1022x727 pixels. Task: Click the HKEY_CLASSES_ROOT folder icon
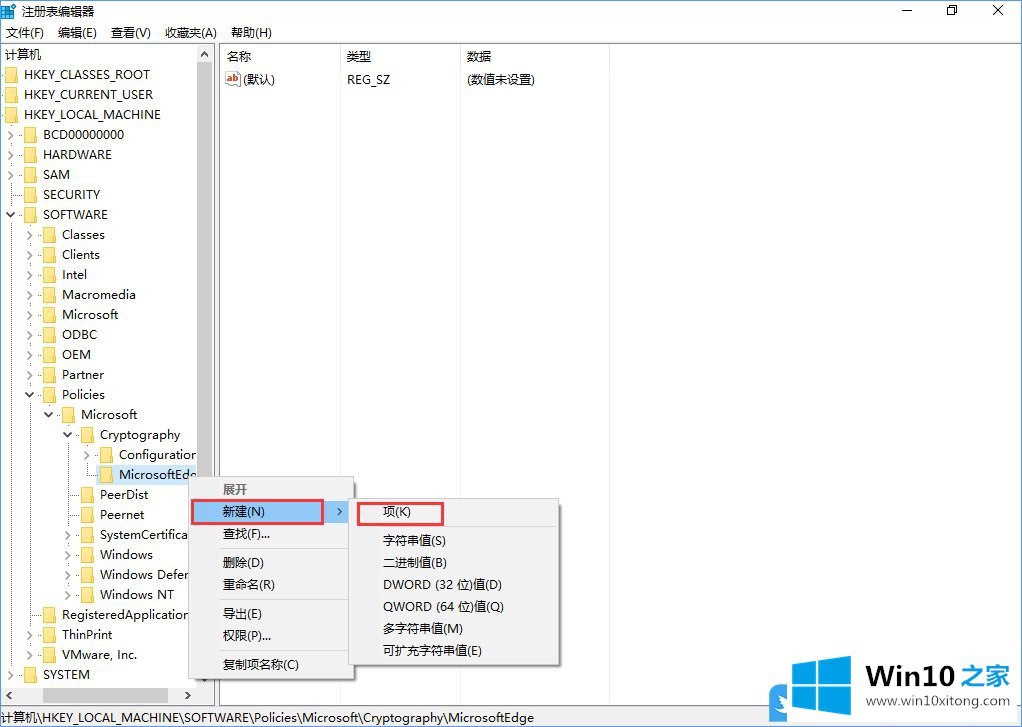(x=11, y=75)
